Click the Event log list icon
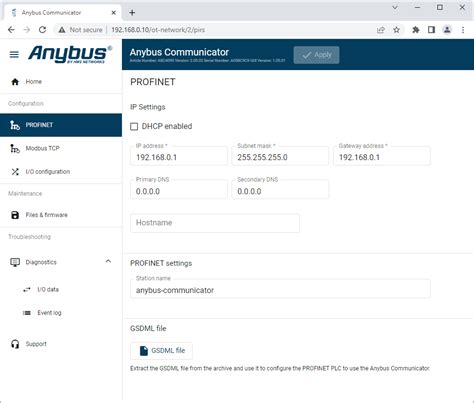 27,313
